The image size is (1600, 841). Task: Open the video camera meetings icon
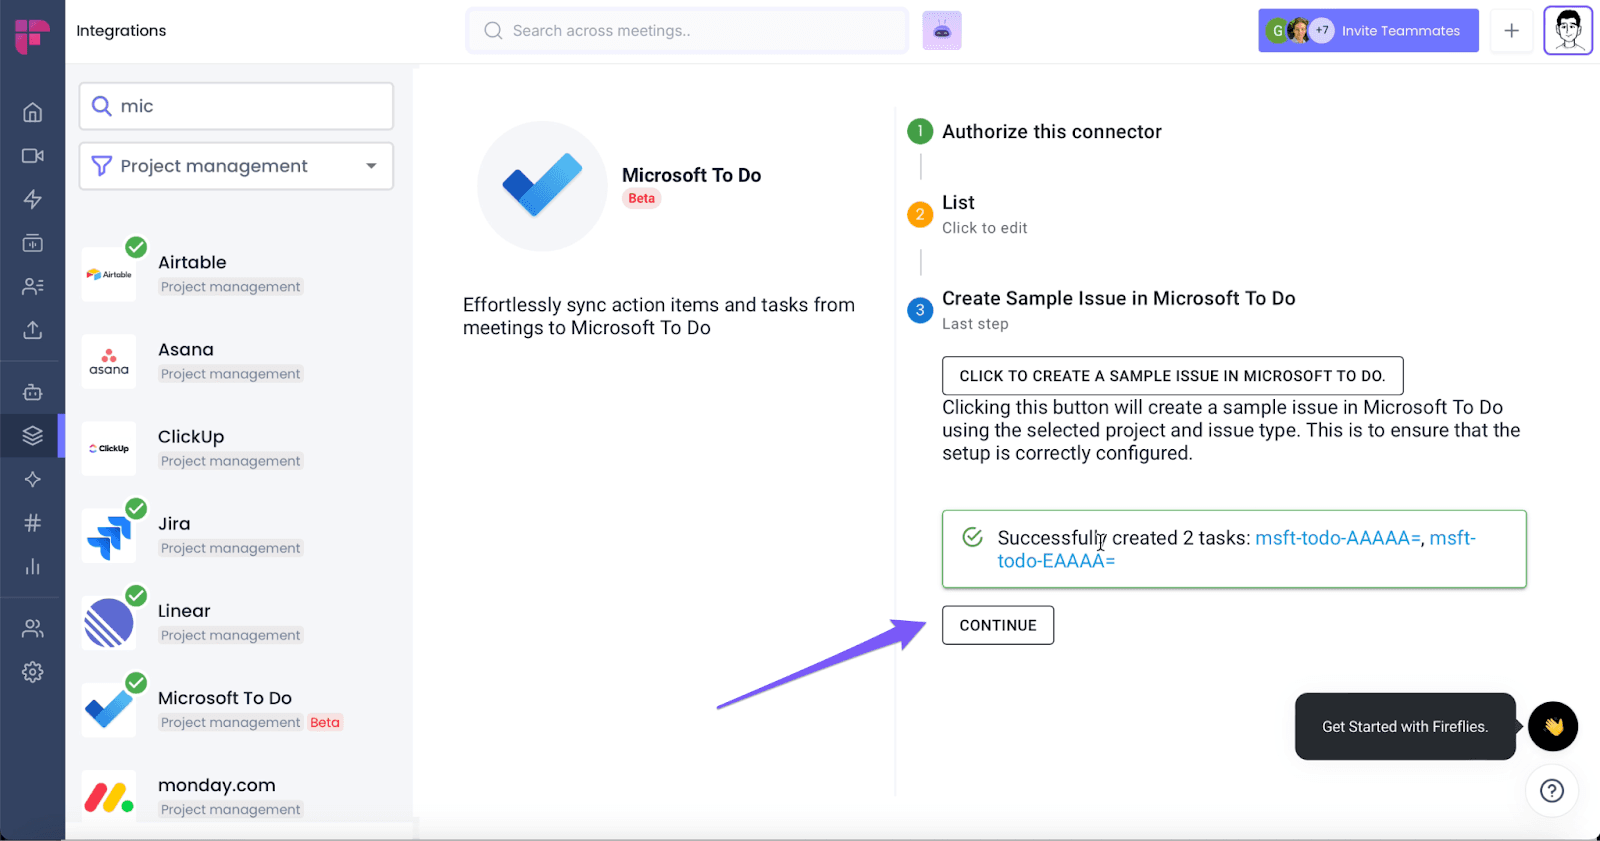(32, 156)
